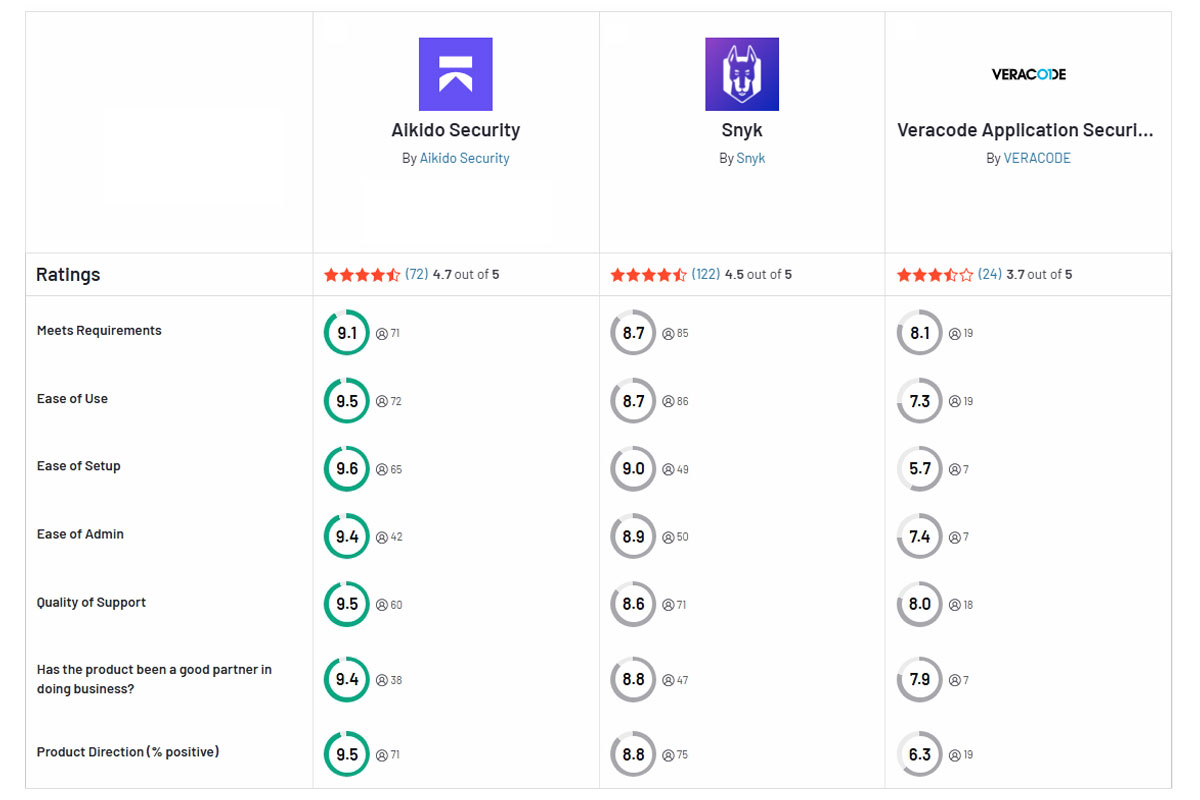Click Aikido's 65 Ease of Setup respondents
Screen dimensions: 1200x800
[x=389, y=470]
